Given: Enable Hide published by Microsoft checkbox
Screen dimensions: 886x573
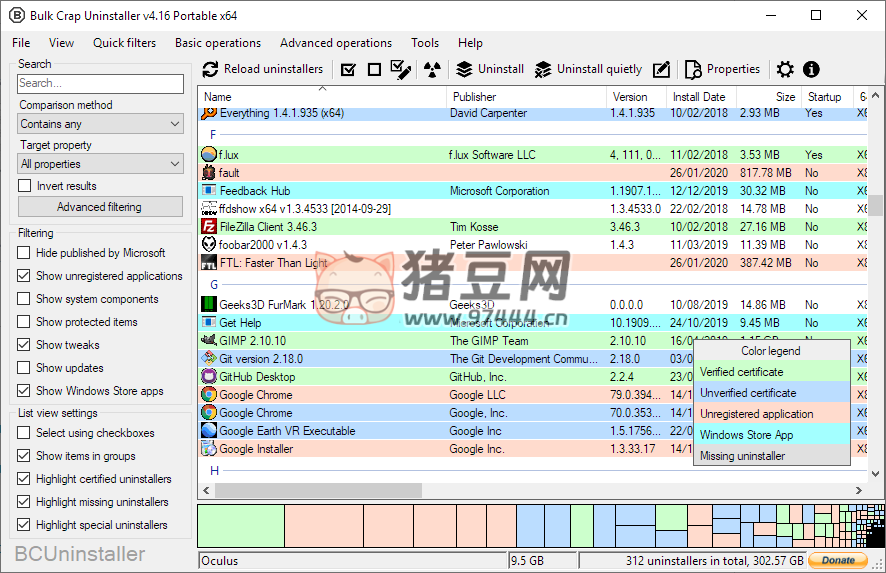Looking at the screenshot, I should click(25, 253).
